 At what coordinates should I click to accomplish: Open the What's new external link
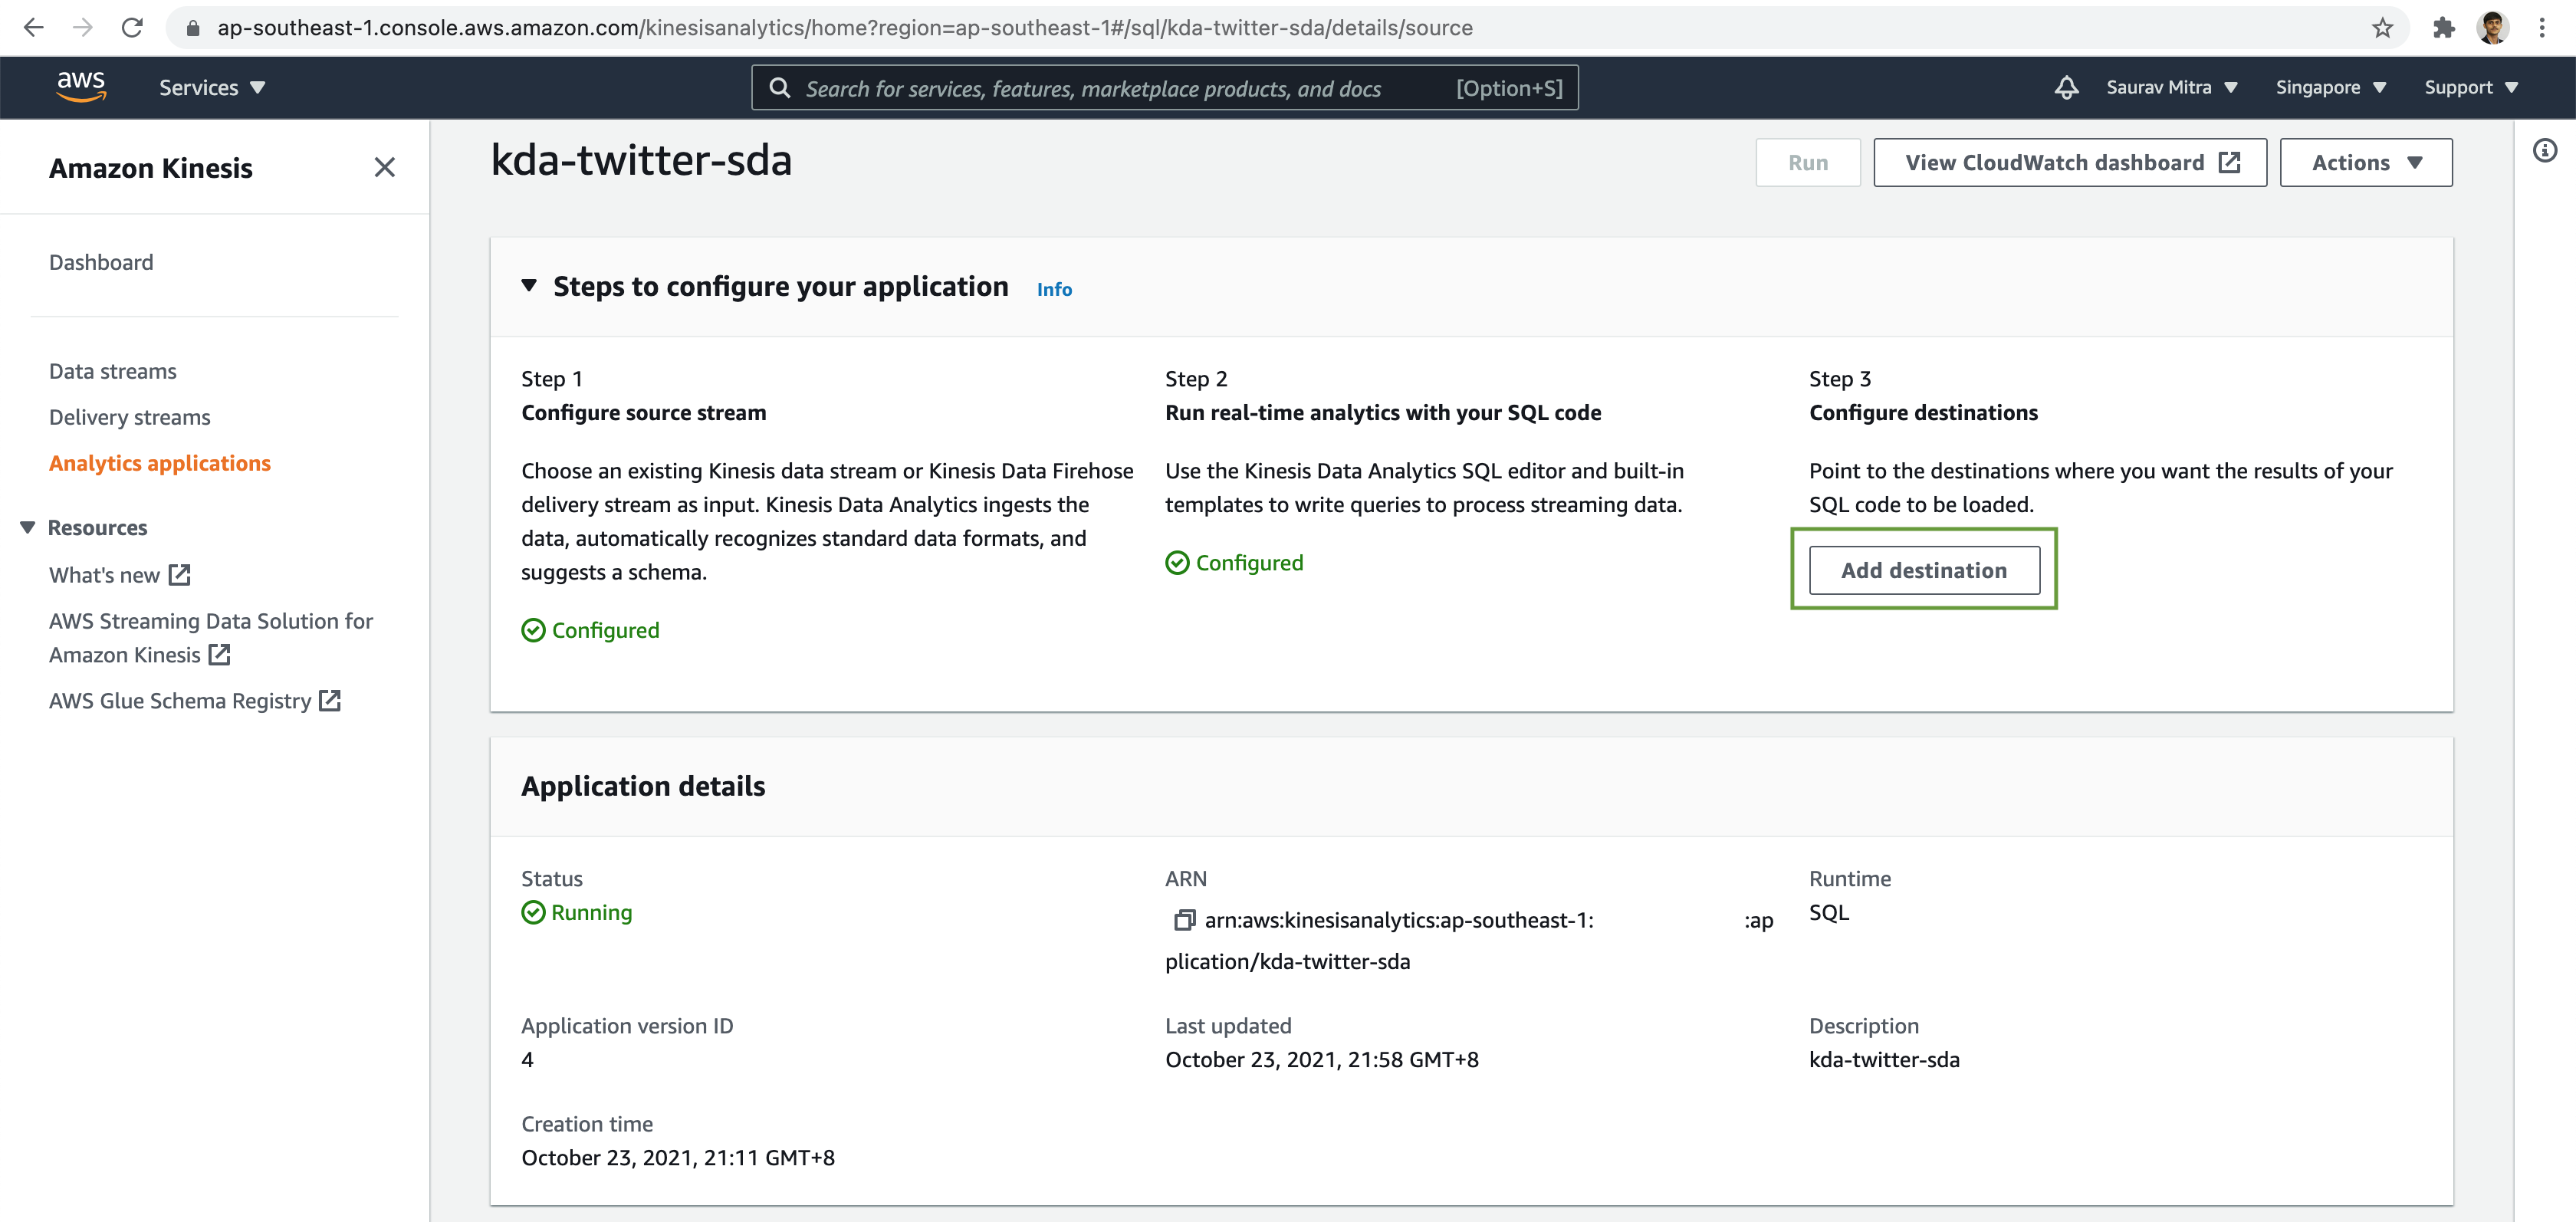pyautogui.click(x=120, y=575)
